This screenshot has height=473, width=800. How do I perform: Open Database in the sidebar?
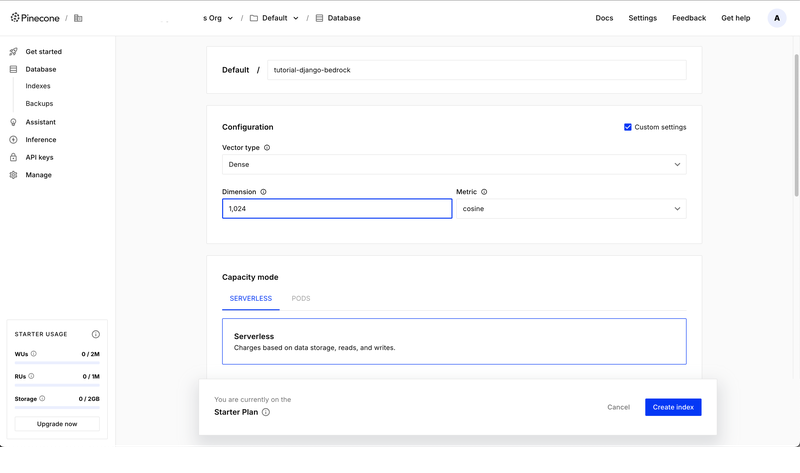pos(41,69)
